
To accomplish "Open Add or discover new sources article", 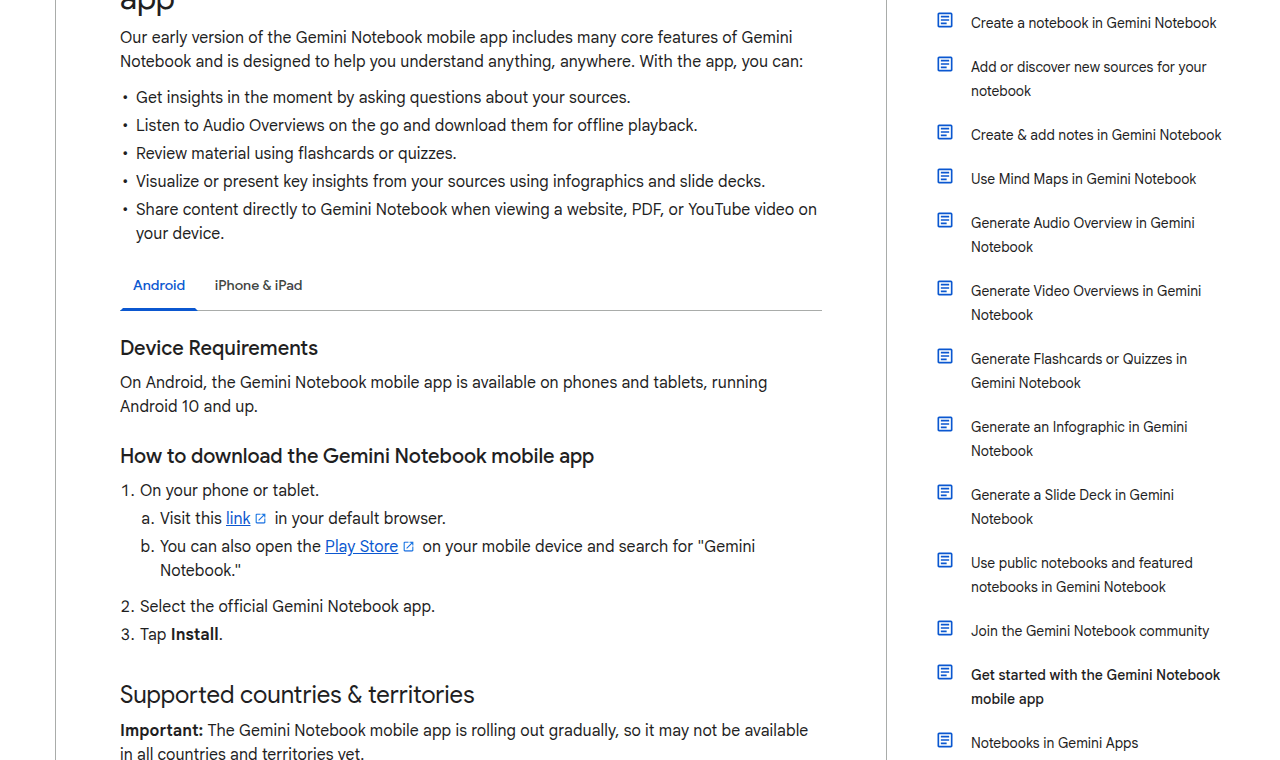I will click(x=1088, y=79).
